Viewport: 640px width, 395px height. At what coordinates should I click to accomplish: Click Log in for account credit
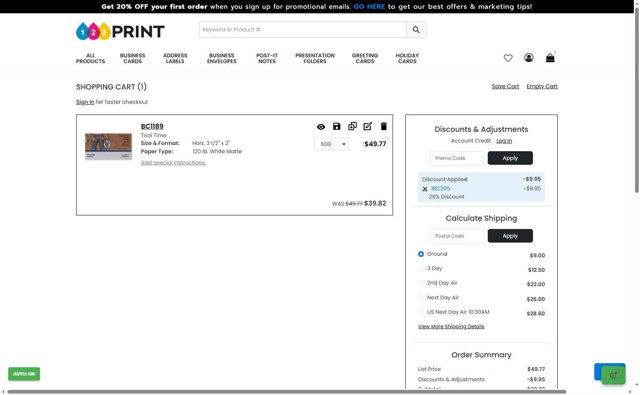[x=504, y=141]
